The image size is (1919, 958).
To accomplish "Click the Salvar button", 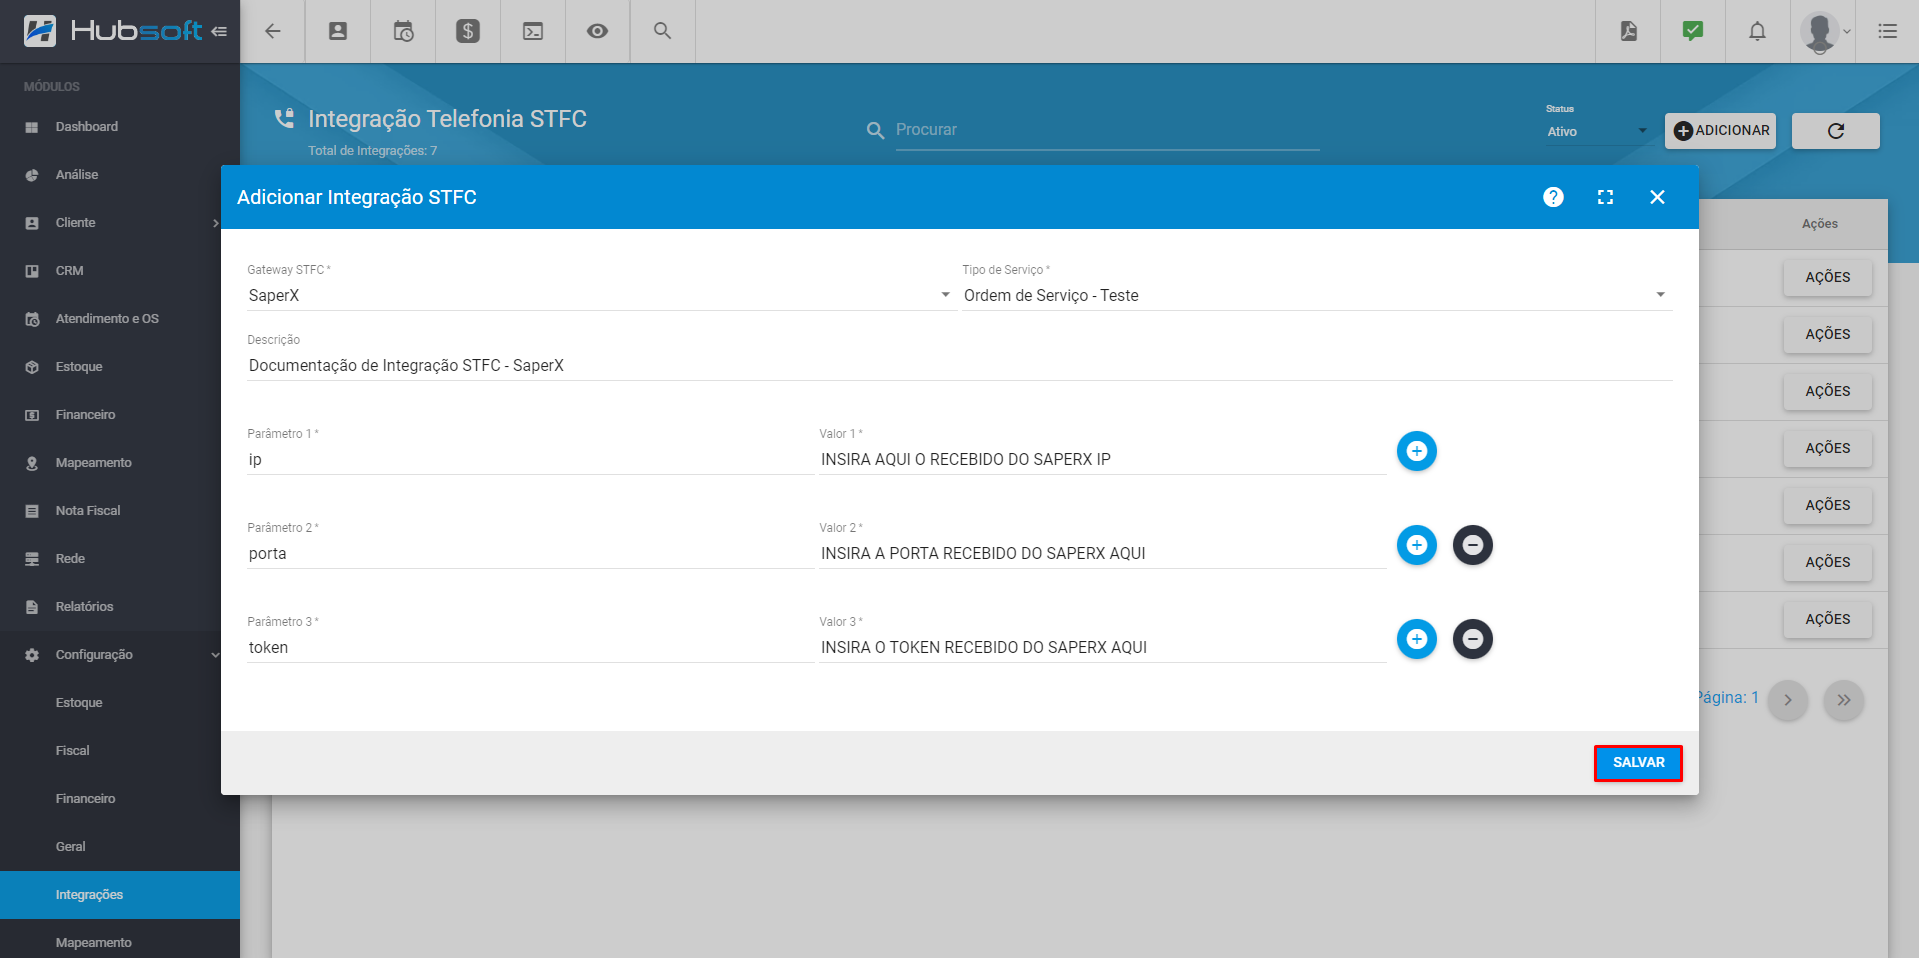I will 1638,763.
